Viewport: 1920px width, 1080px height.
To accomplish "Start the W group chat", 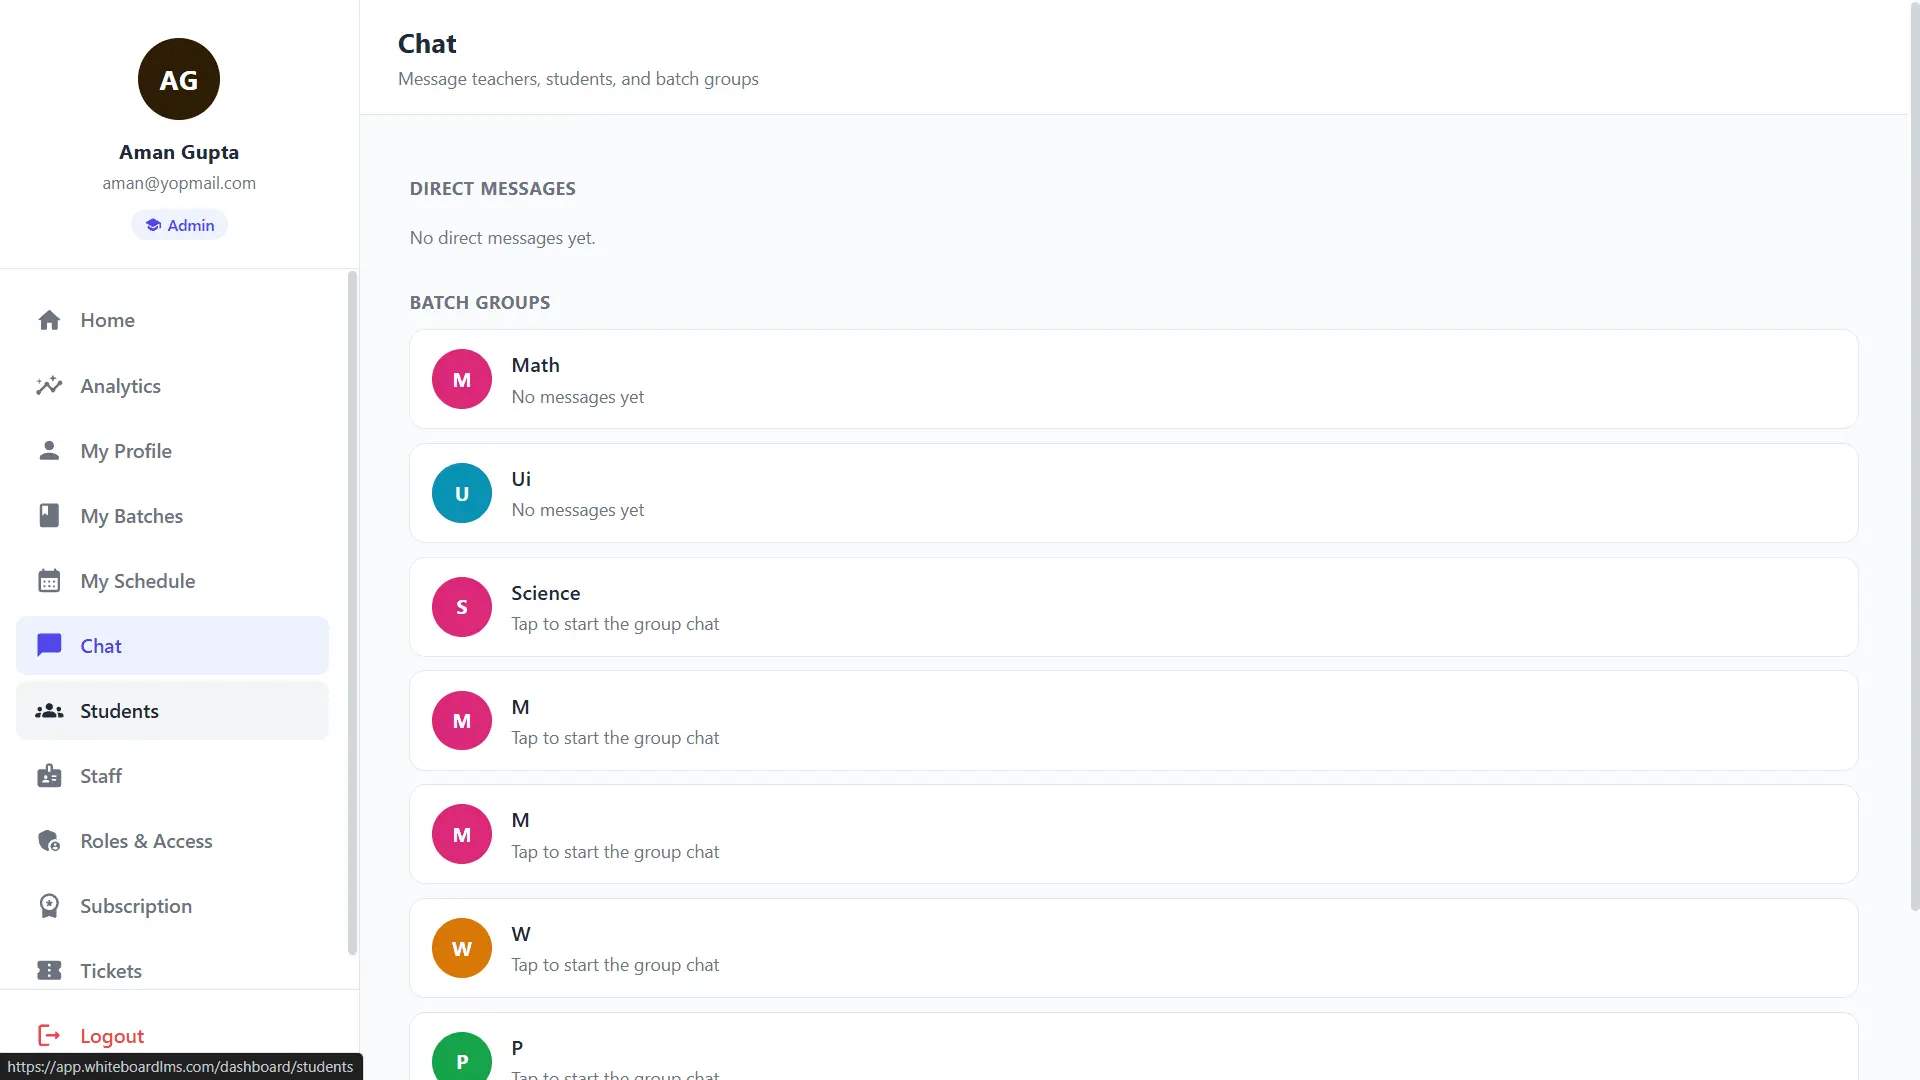I will [x=1133, y=948].
